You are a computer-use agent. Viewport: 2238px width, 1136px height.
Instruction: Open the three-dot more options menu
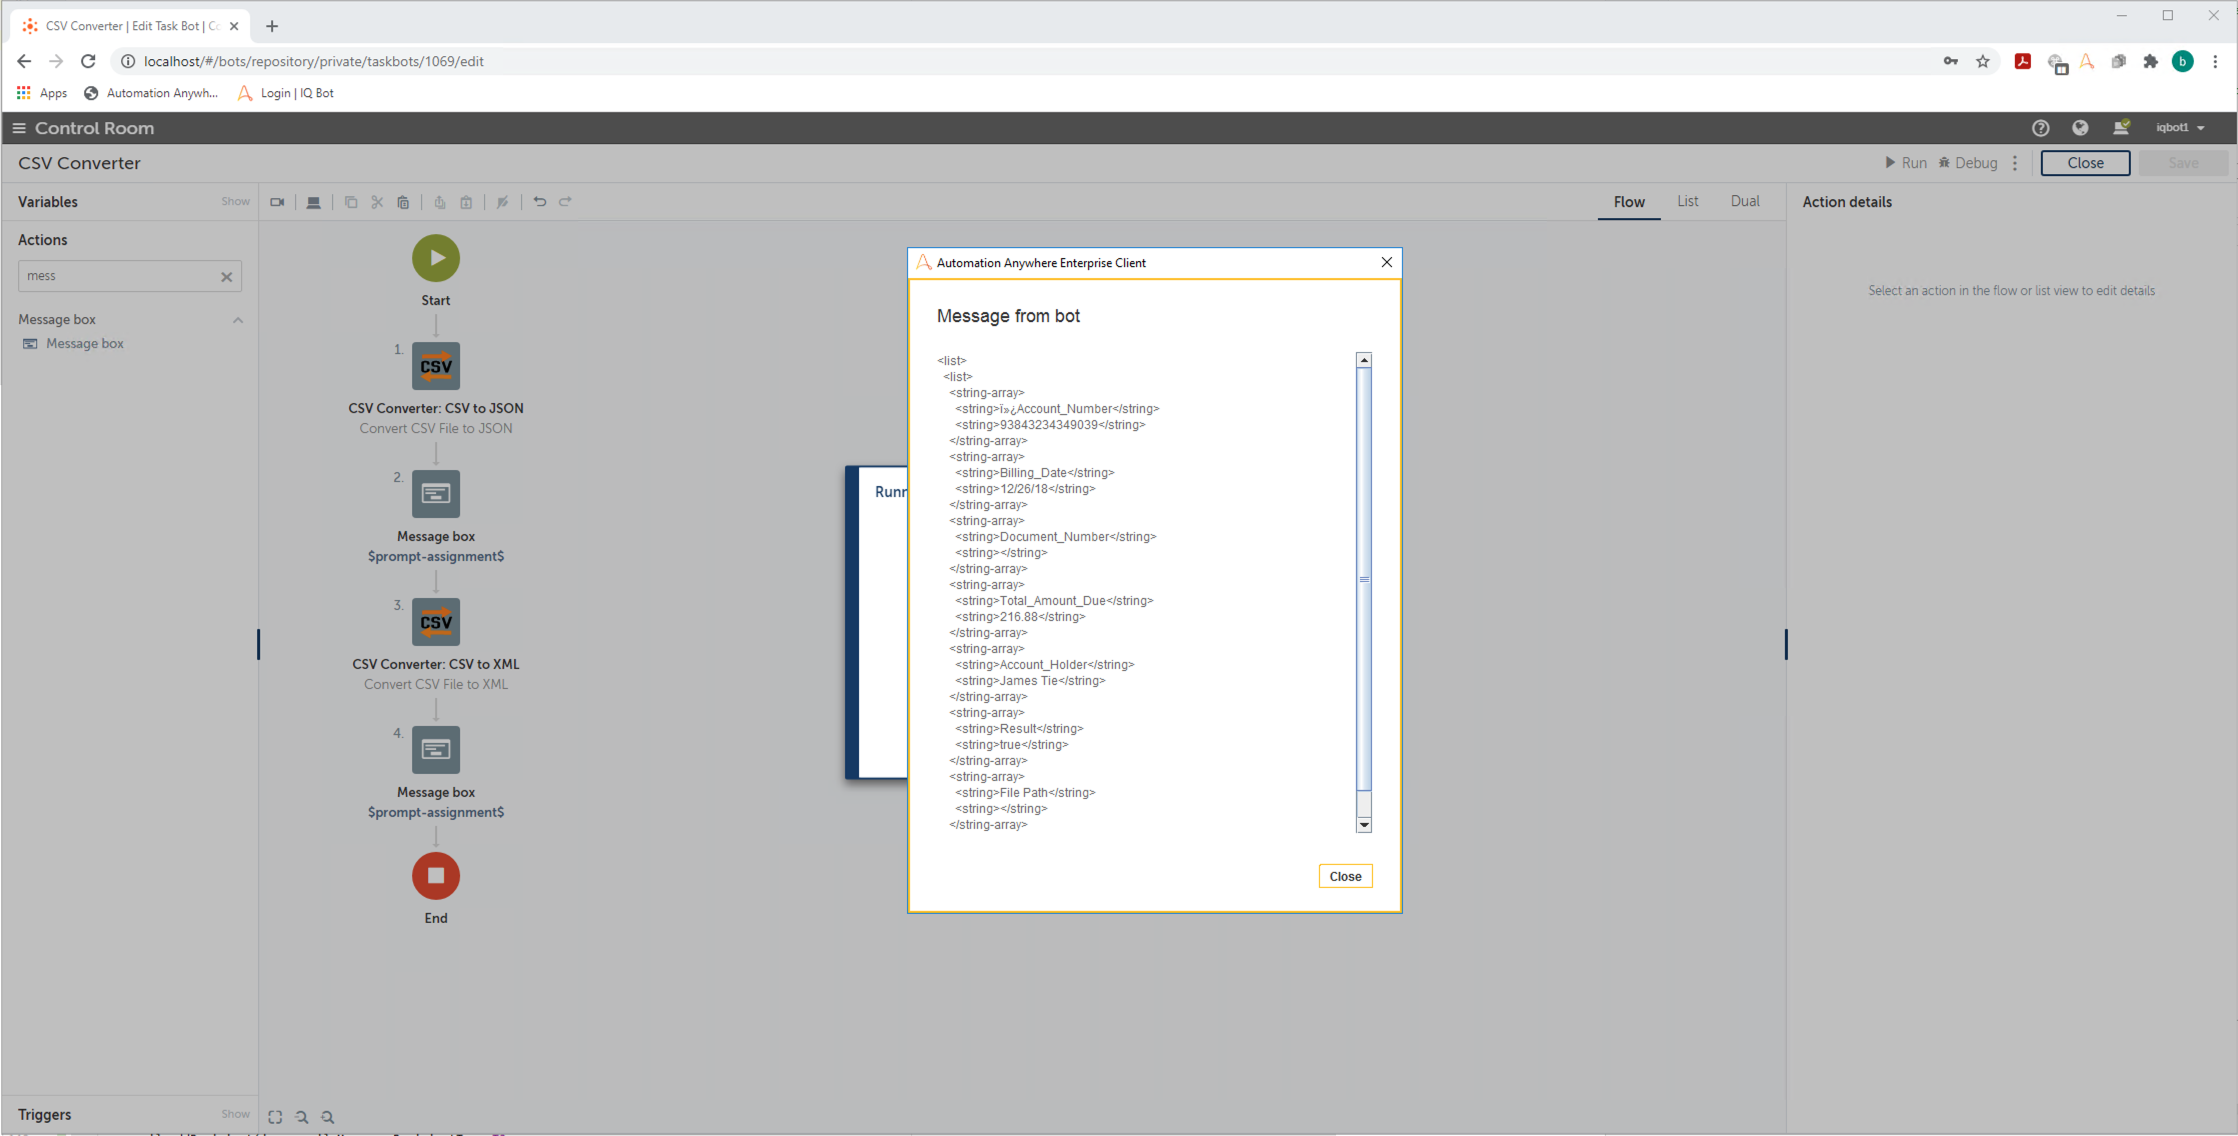2015,163
